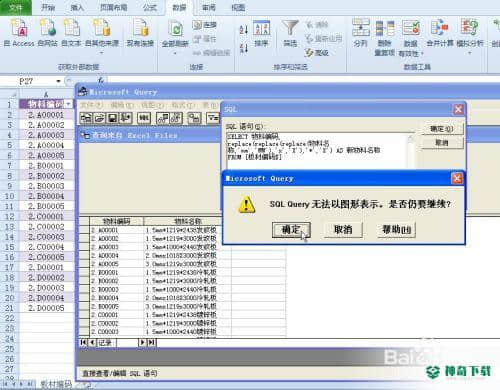Click New Query icon in Microsoft Query toolbar

86,118
